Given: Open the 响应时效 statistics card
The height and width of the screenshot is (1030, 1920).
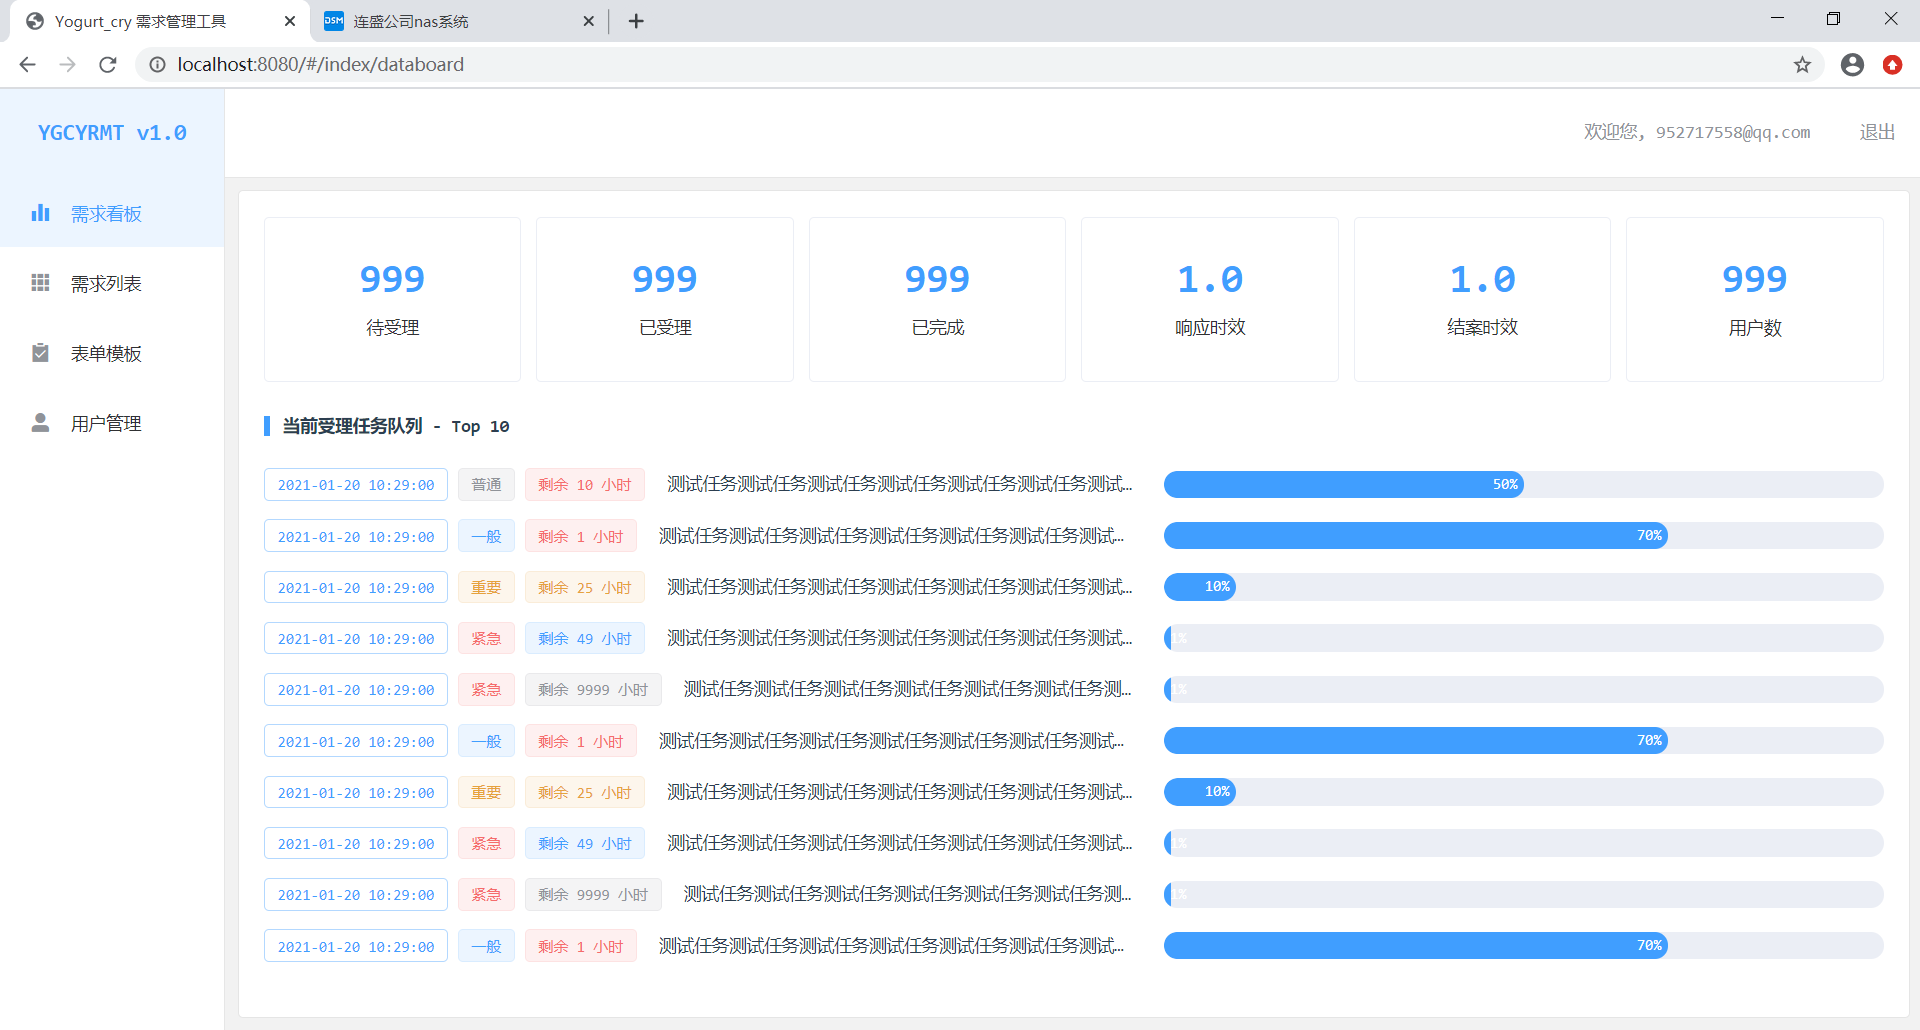Looking at the screenshot, I should click(x=1210, y=299).
